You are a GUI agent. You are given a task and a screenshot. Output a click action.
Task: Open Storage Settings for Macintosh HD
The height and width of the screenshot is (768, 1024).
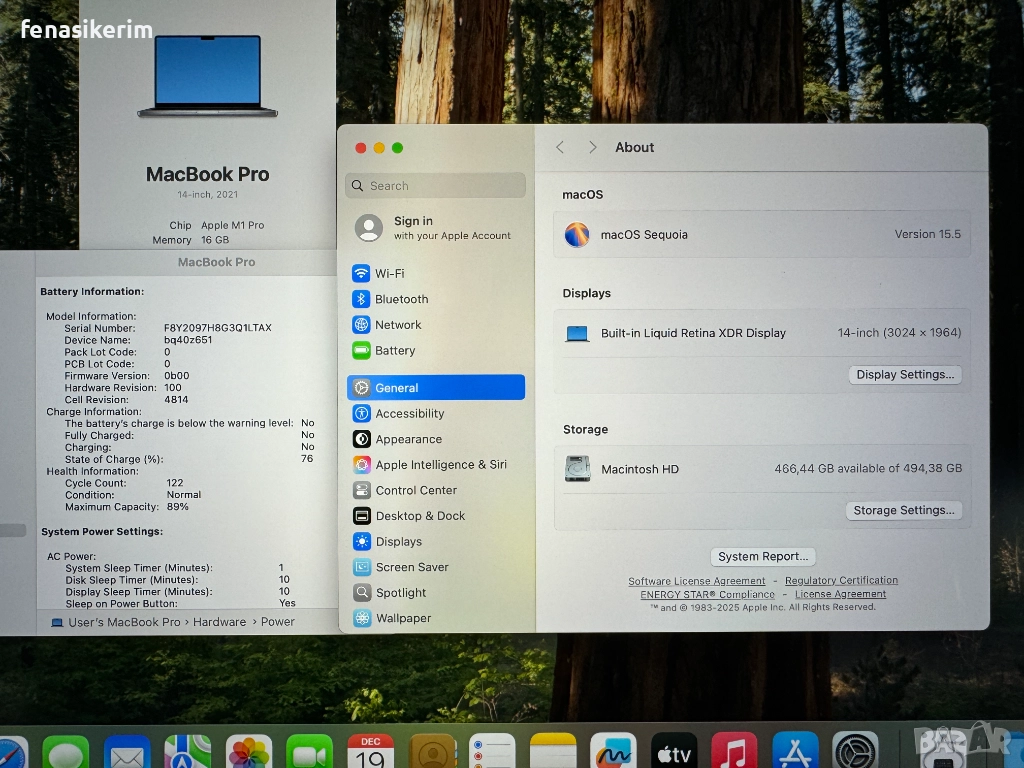(x=904, y=510)
